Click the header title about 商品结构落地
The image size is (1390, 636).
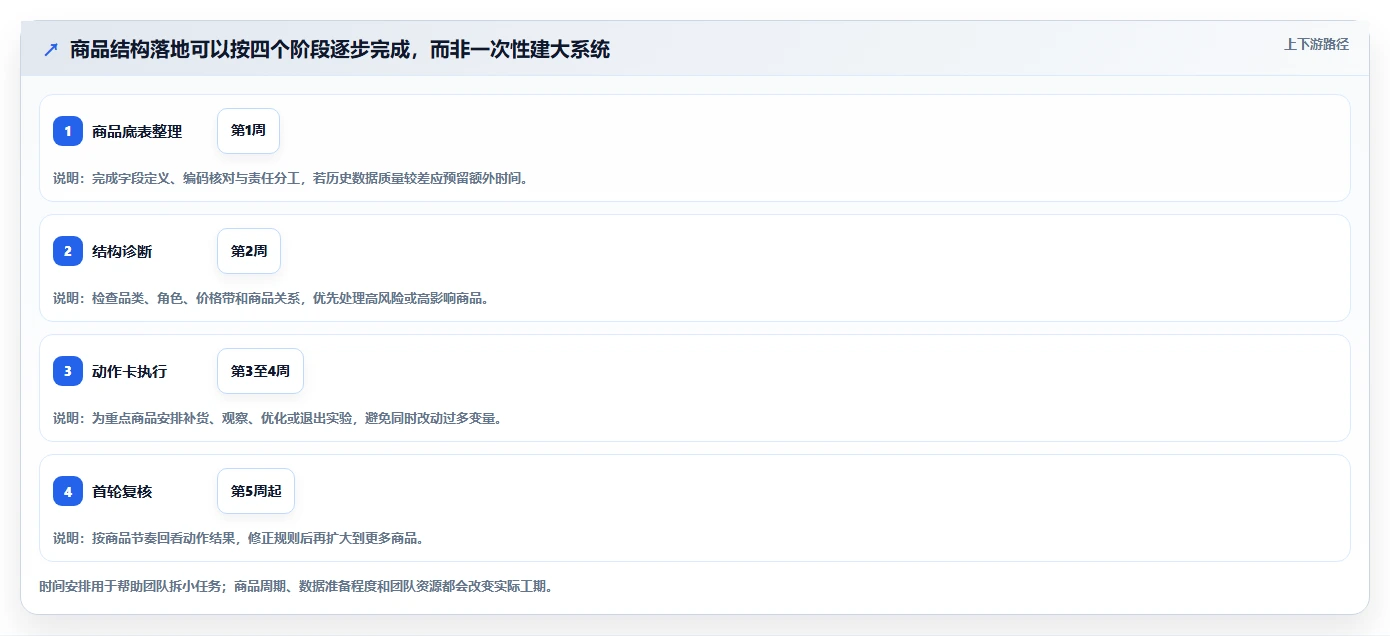tap(340, 49)
